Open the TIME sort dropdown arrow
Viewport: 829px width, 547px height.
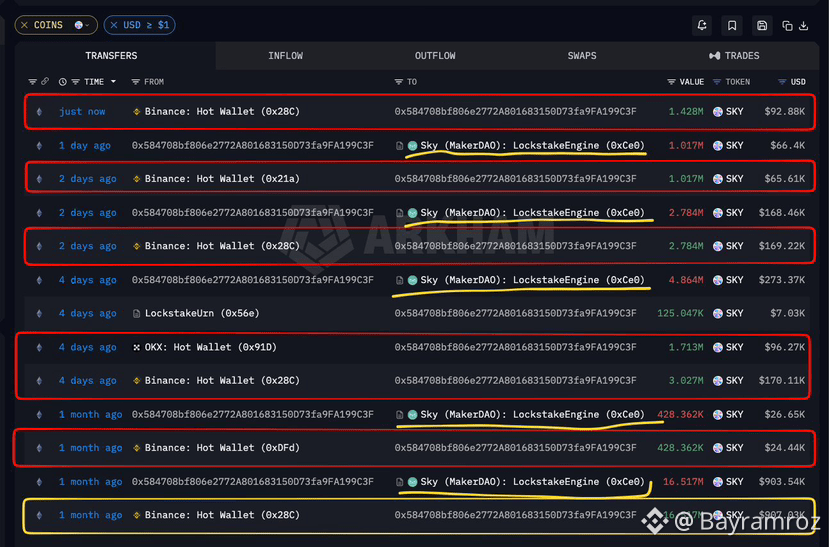[113, 82]
